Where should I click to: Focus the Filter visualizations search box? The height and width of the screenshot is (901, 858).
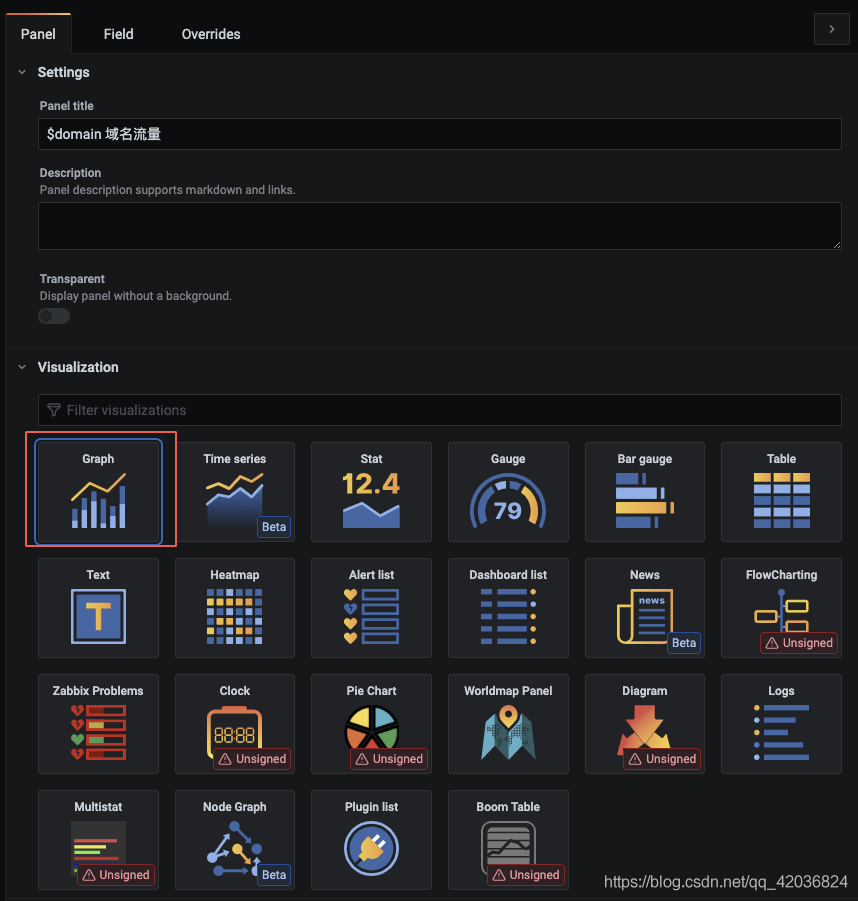pos(440,410)
